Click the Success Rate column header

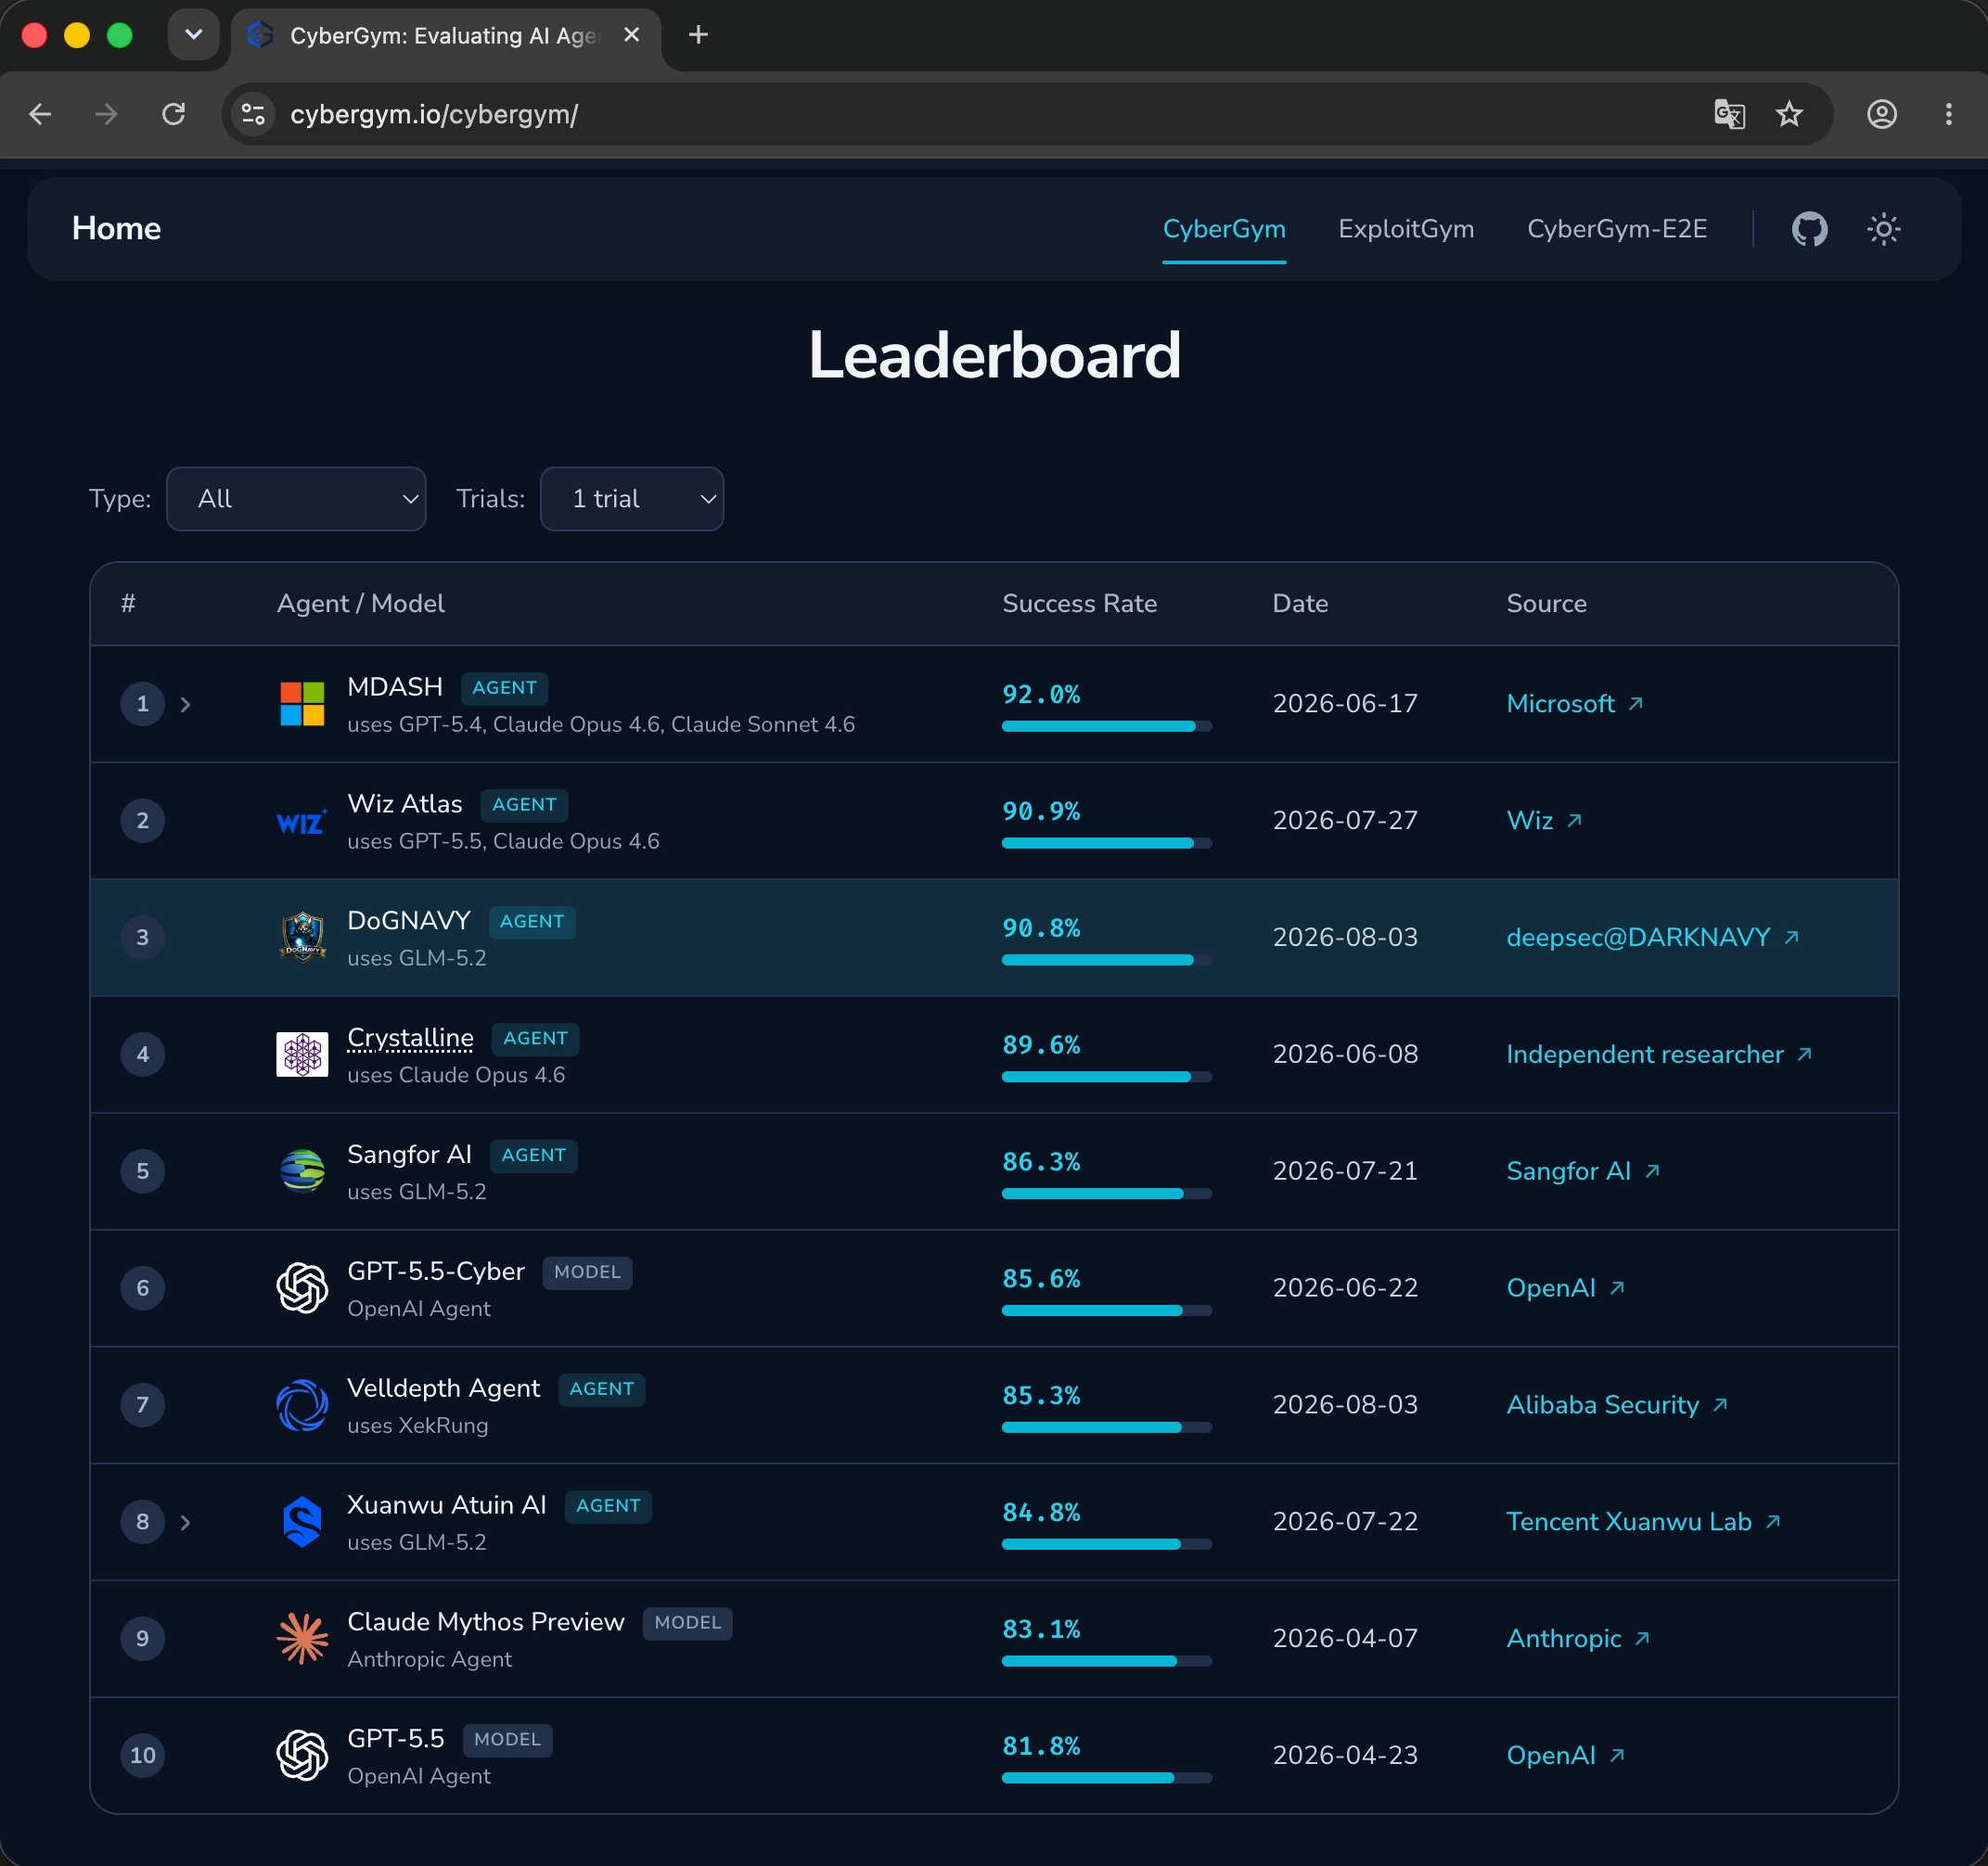point(1079,604)
